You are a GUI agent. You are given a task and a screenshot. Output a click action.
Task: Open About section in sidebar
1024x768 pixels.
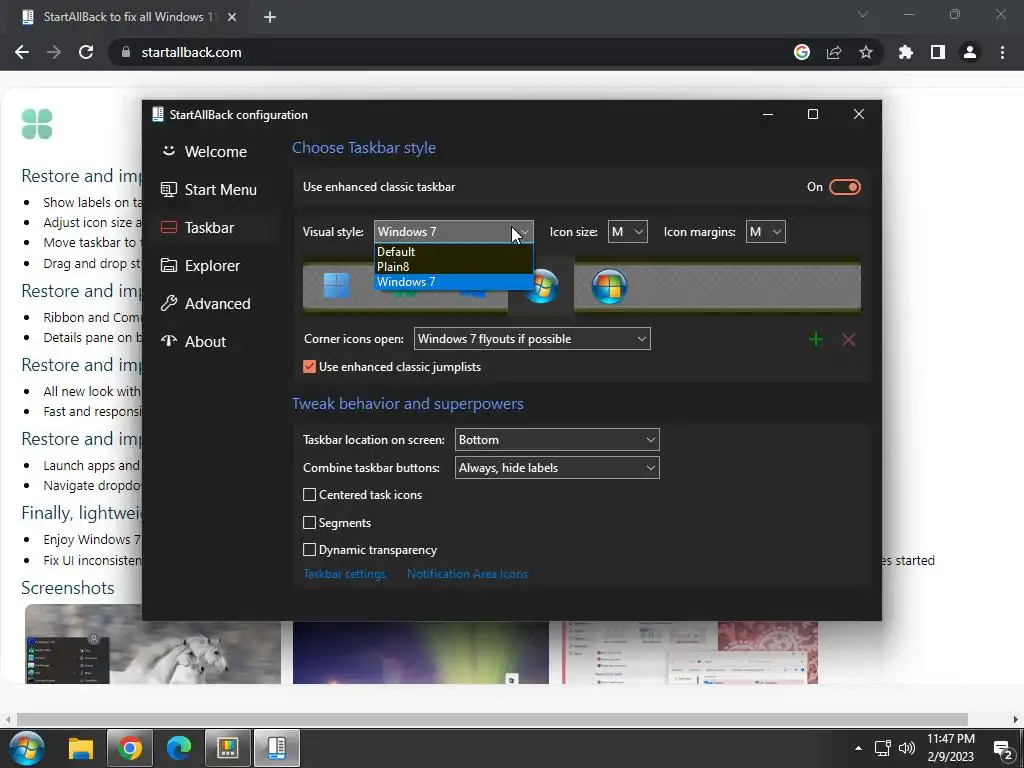pyautogui.click(x=216, y=342)
